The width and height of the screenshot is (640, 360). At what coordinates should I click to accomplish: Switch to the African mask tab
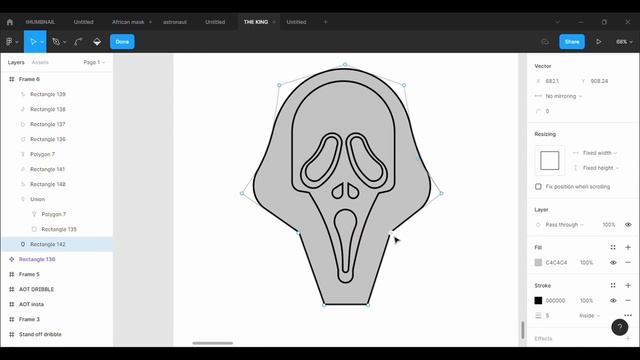click(128, 22)
